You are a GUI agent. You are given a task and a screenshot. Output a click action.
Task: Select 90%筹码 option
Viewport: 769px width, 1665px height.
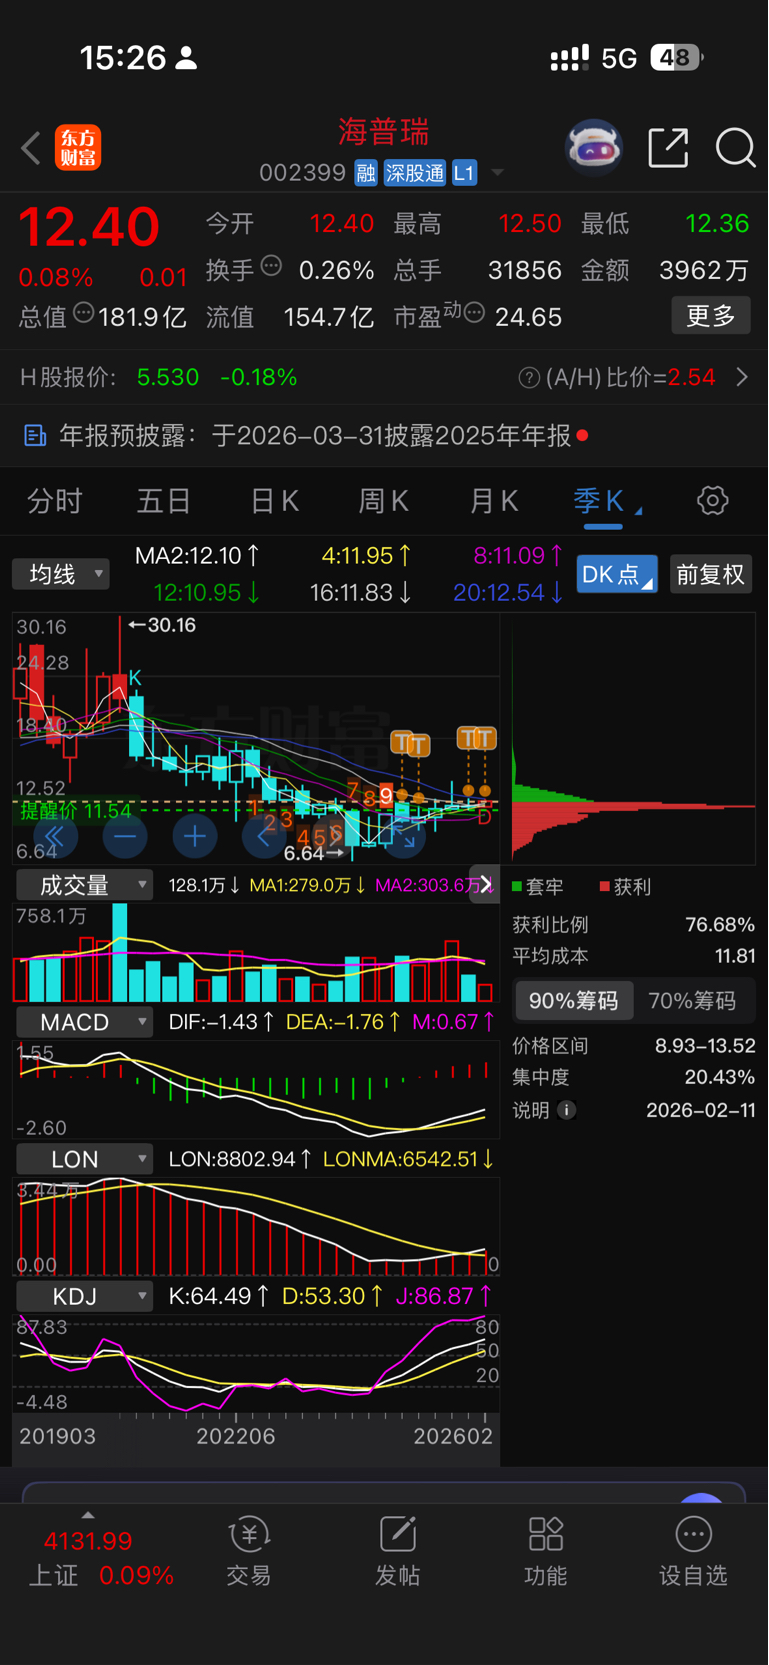pos(574,1001)
